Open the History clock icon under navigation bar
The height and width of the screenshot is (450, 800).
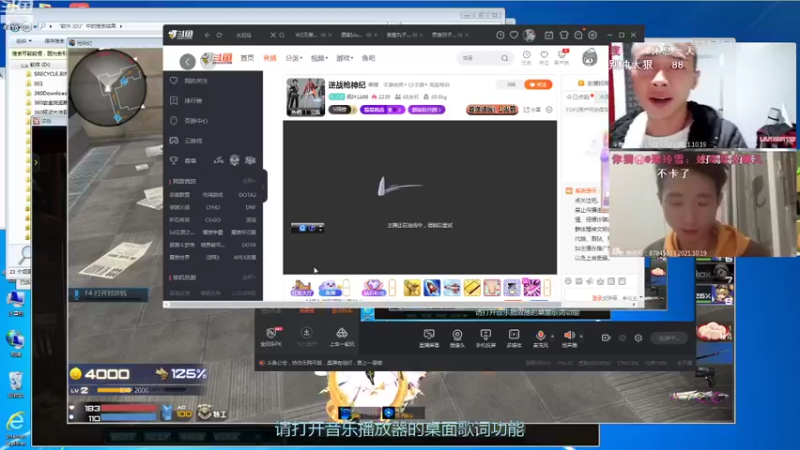(x=527, y=55)
